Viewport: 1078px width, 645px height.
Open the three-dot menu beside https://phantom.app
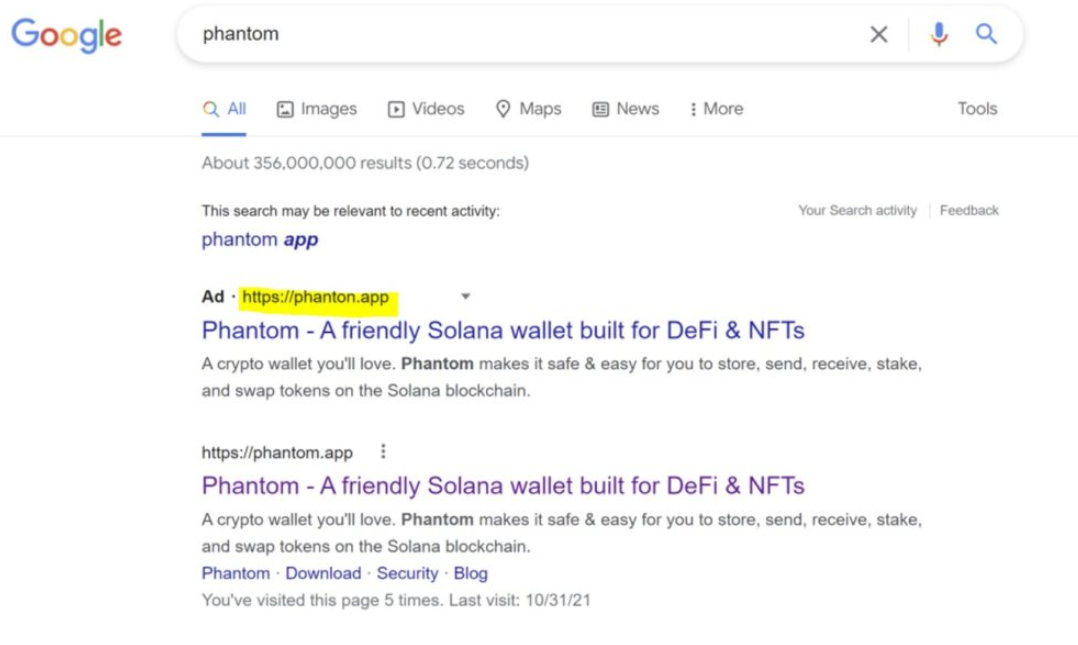coord(383,452)
